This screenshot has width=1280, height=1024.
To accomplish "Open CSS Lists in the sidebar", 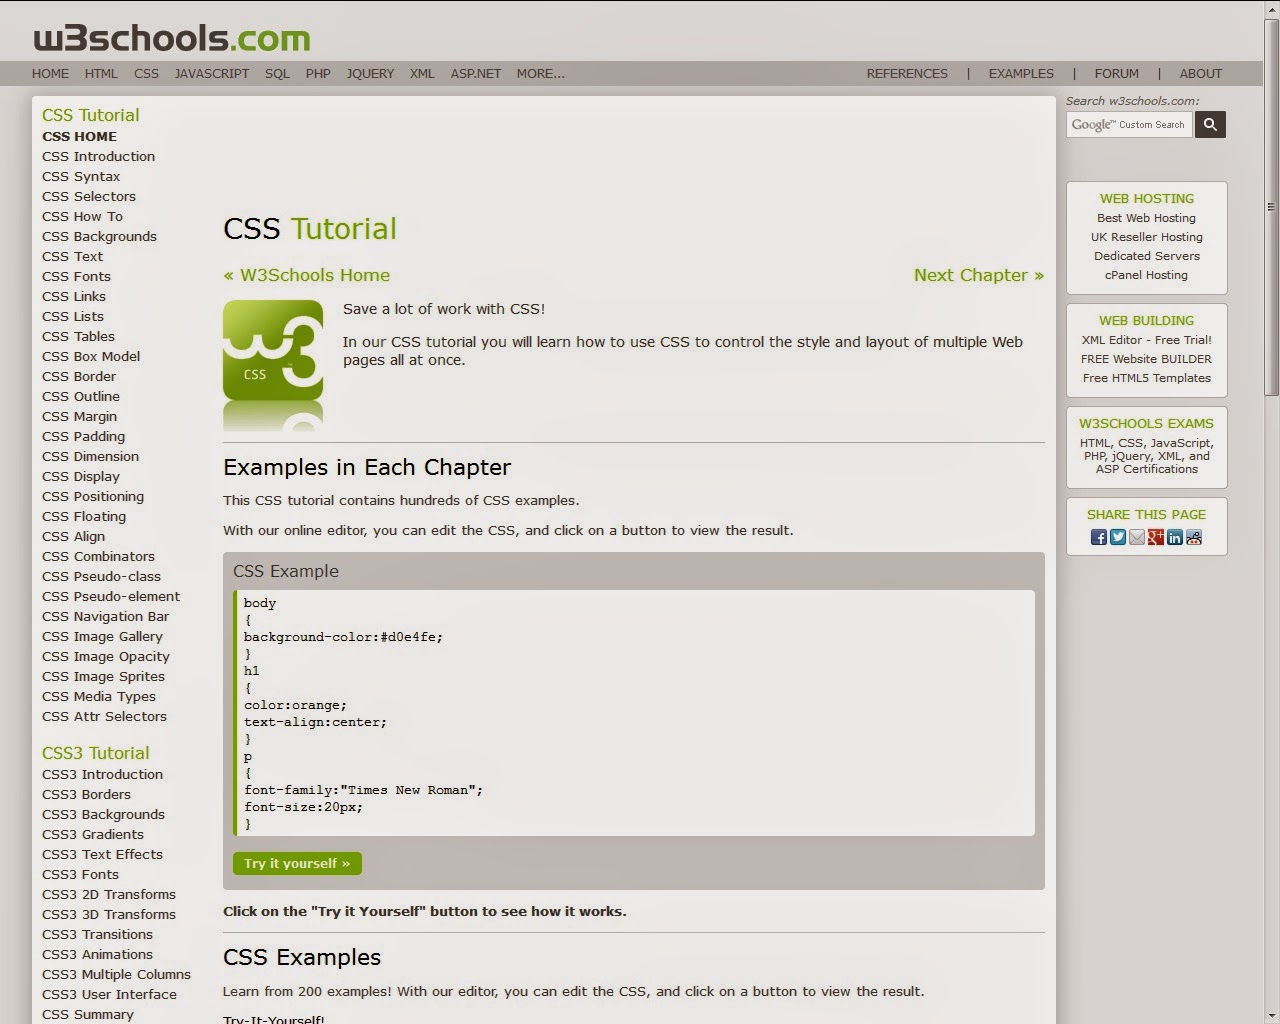I will click(x=73, y=316).
